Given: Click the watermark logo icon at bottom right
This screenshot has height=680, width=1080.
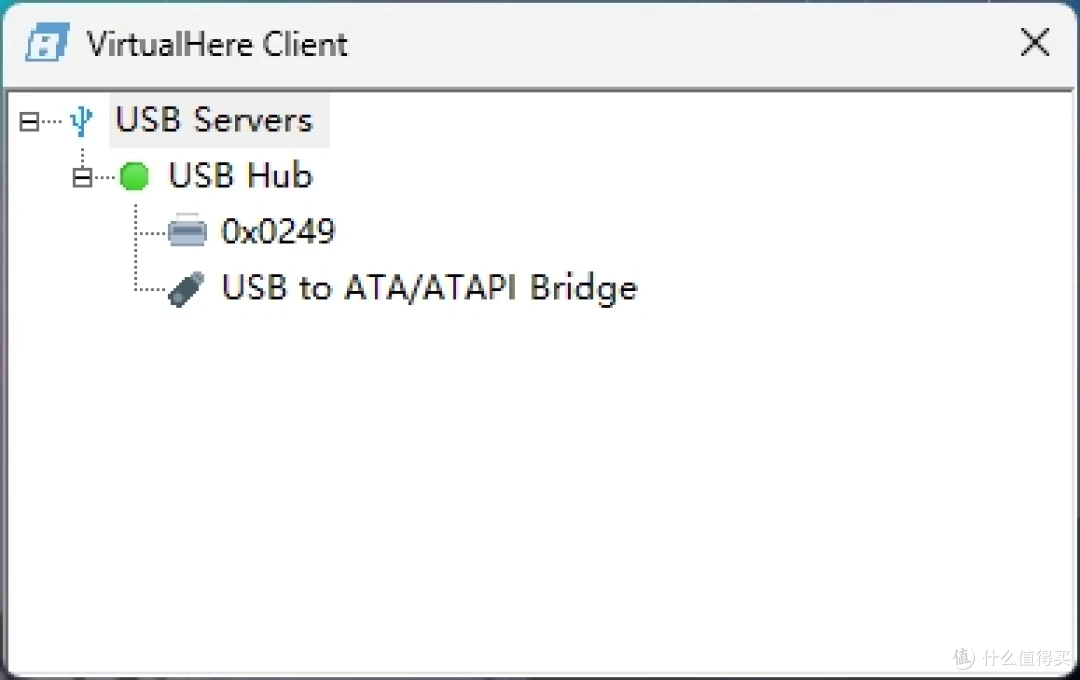Looking at the screenshot, I should point(964,658).
